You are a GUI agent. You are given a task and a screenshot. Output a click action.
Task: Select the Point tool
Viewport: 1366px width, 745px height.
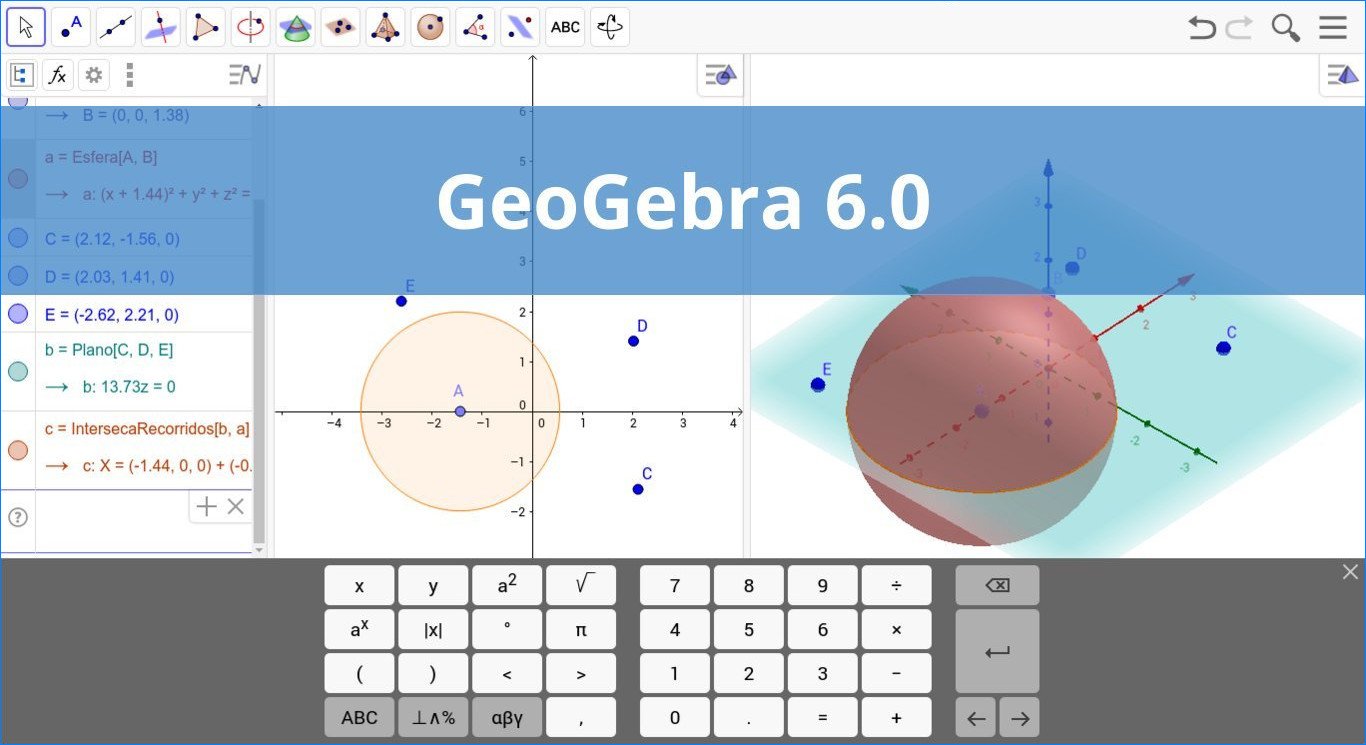click(70, 27)
